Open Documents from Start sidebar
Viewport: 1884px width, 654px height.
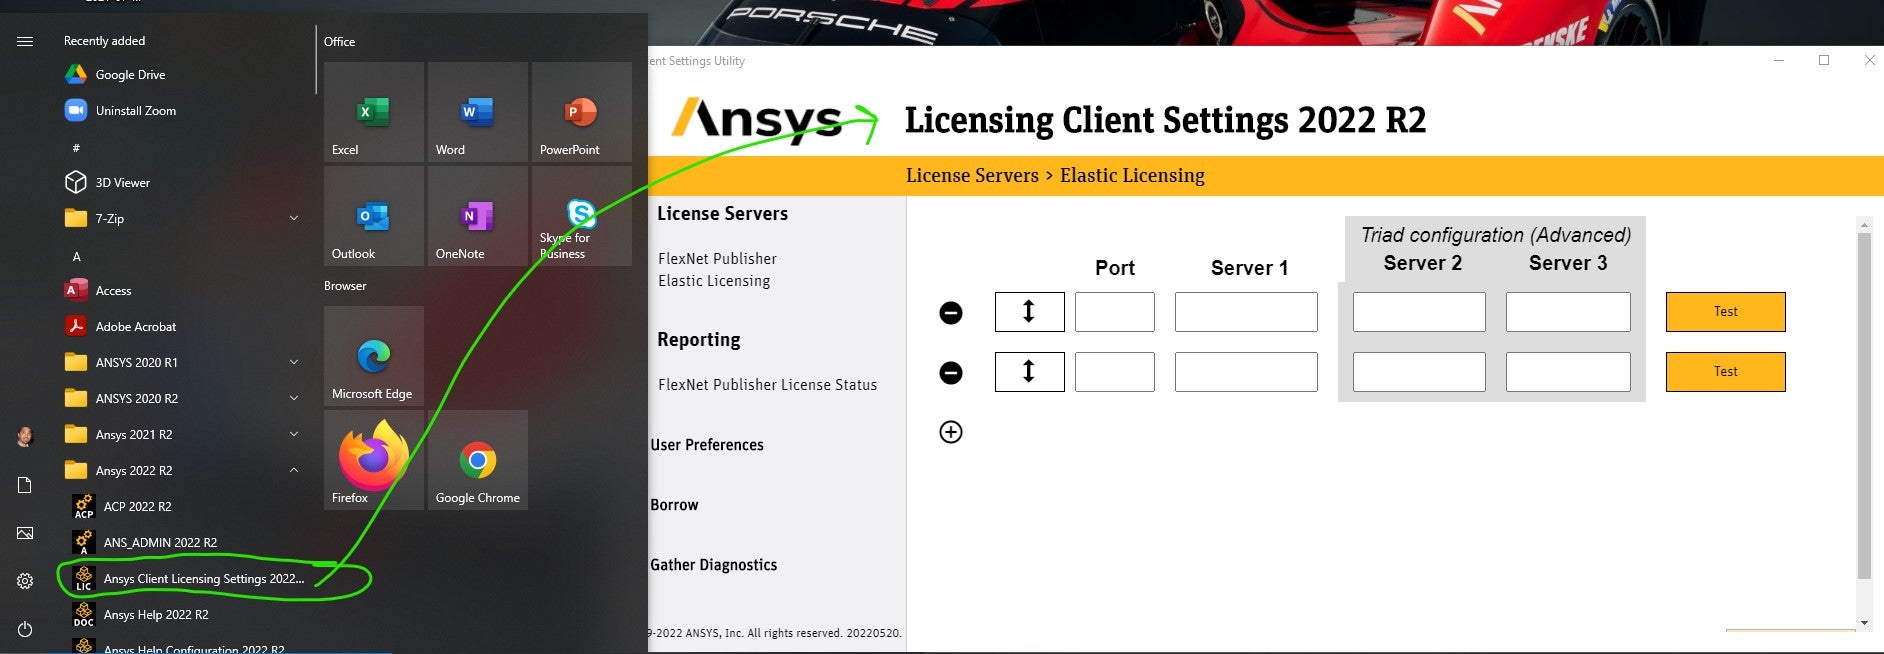[25, 485]
